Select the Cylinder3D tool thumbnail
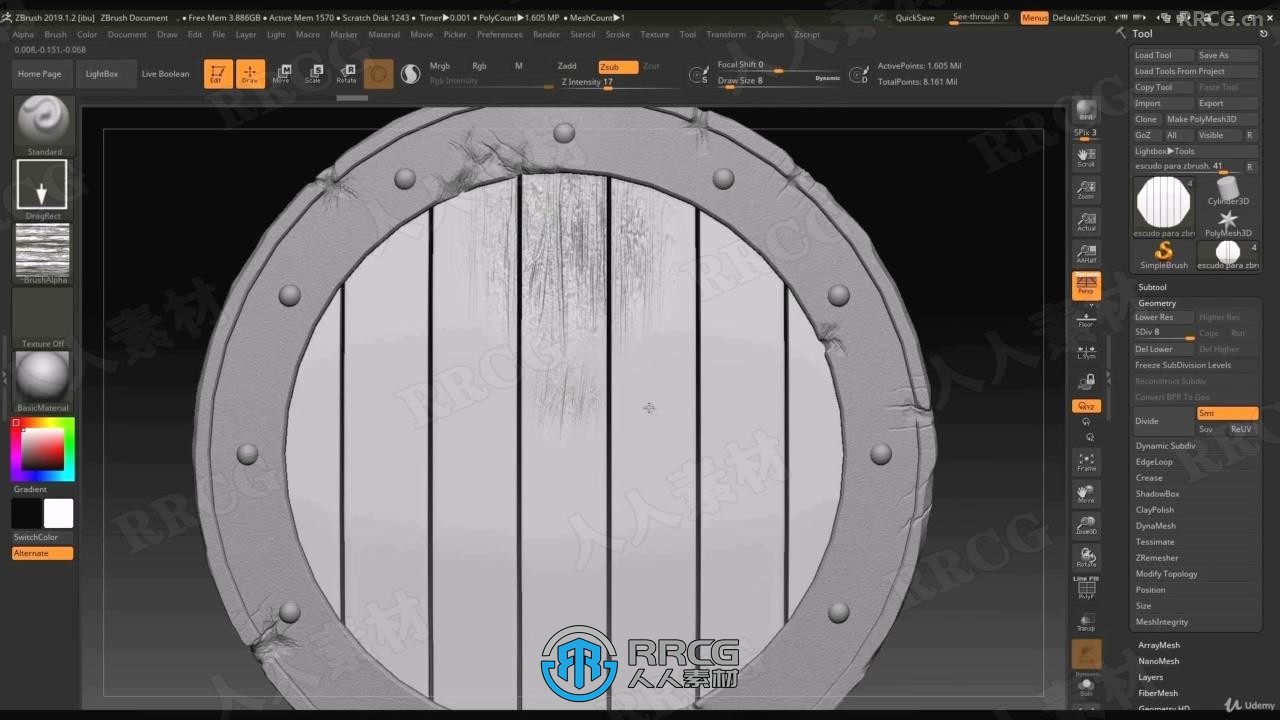 [1228, 190]
